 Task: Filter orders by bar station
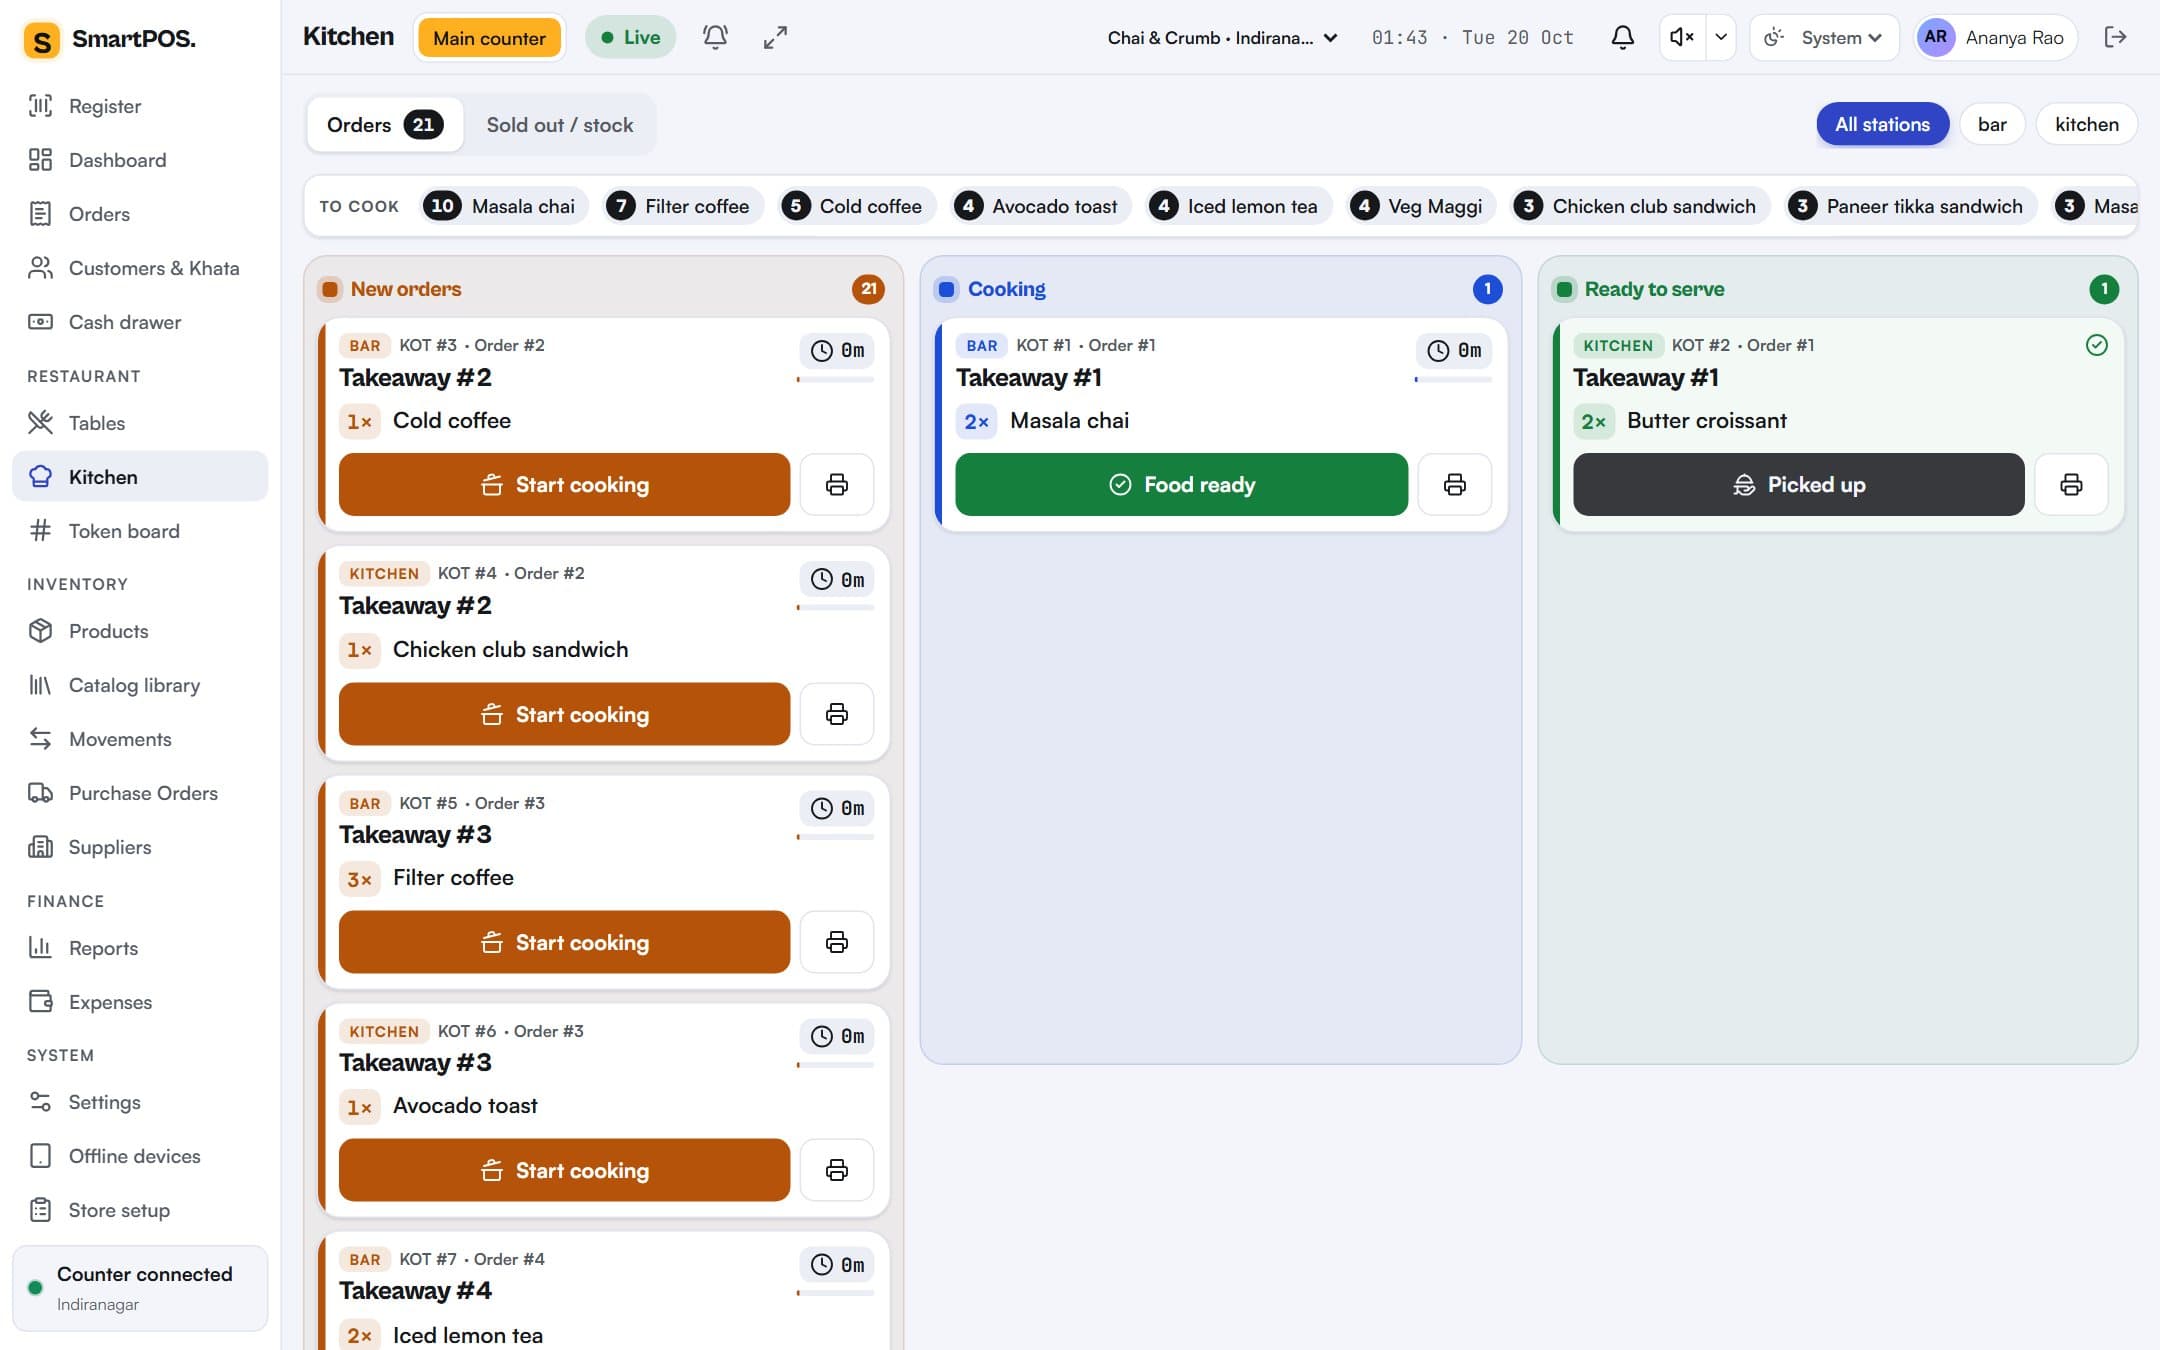point(1992,124)
